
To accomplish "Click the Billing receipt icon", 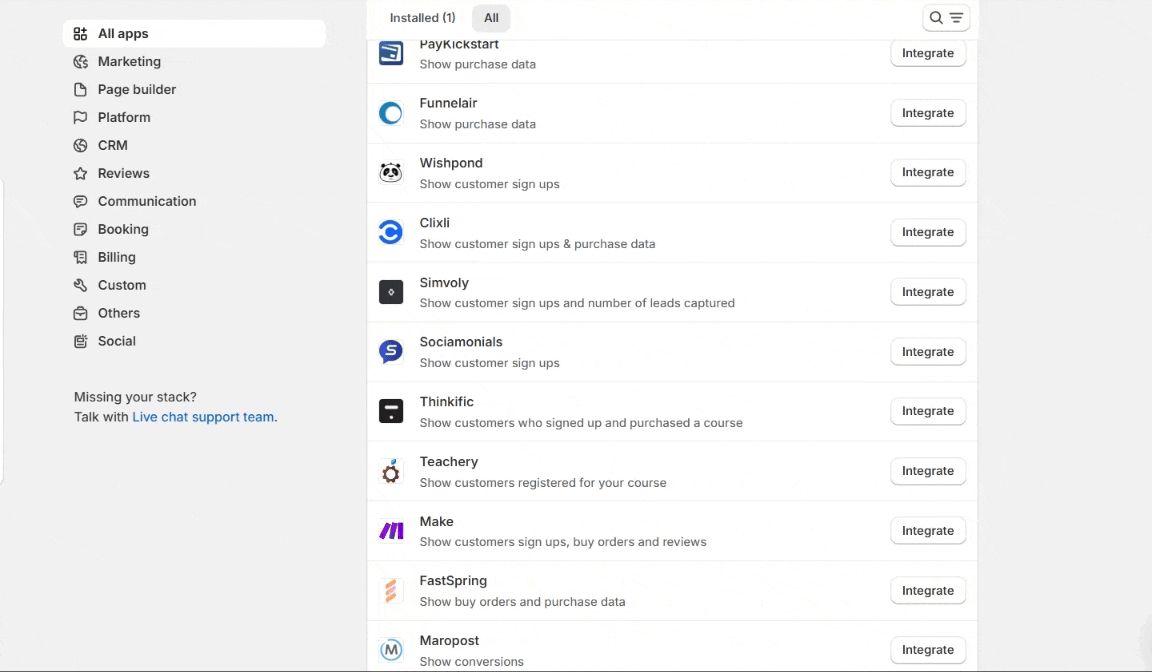I will tap(80, 257).
